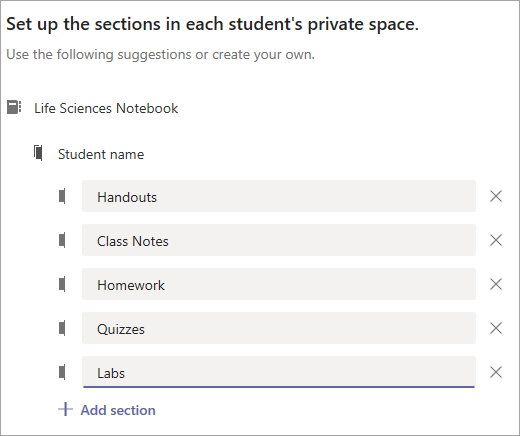The height and width of the screenshot is (436, 520).
Task: Remove the Handouts section
Action: [496, 196]
